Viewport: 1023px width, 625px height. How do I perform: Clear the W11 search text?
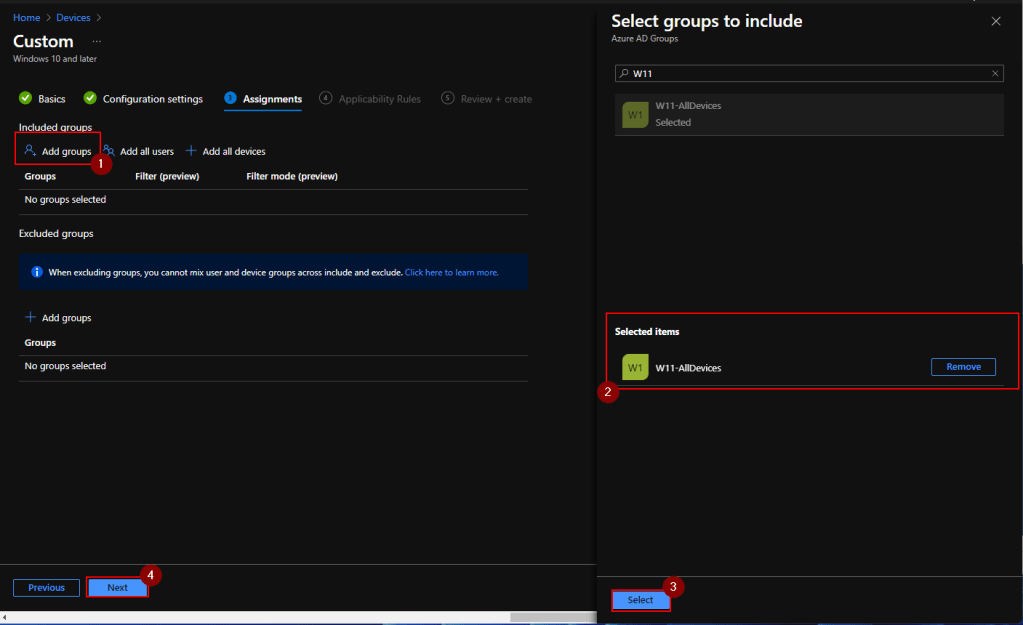pyautogui.click(x=995, y=73)
